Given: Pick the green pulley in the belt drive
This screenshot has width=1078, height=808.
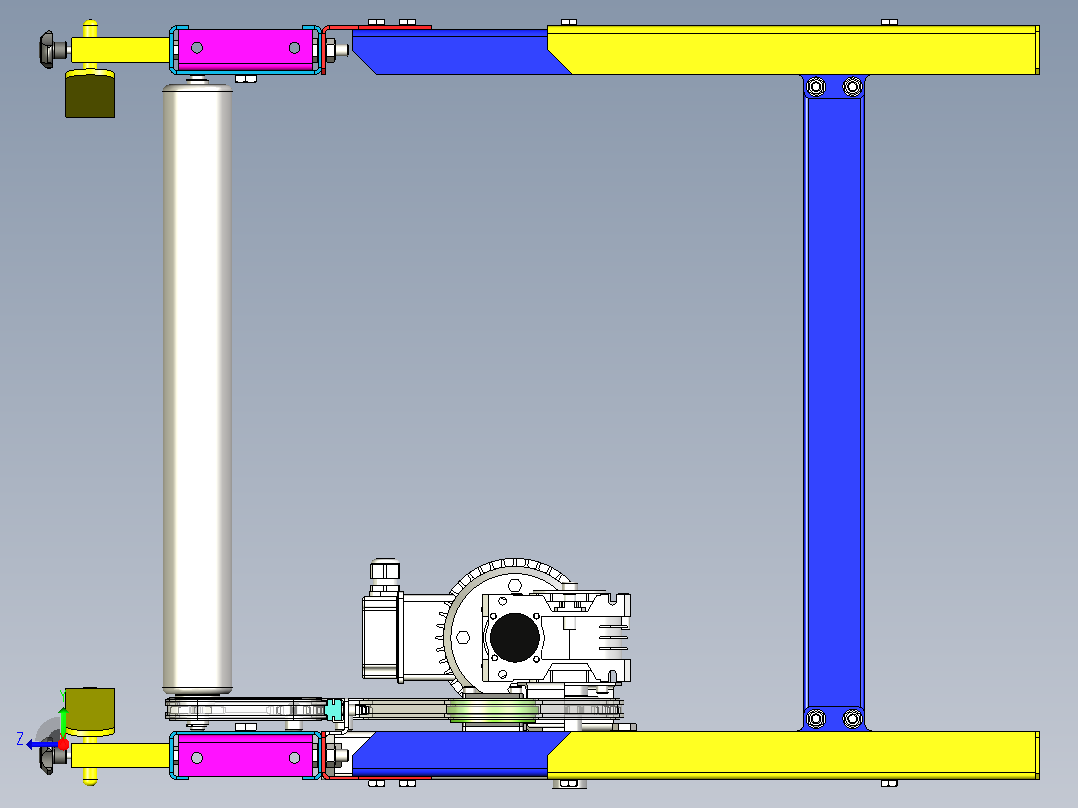Looking at the screenshot, I should click(492, 710).
